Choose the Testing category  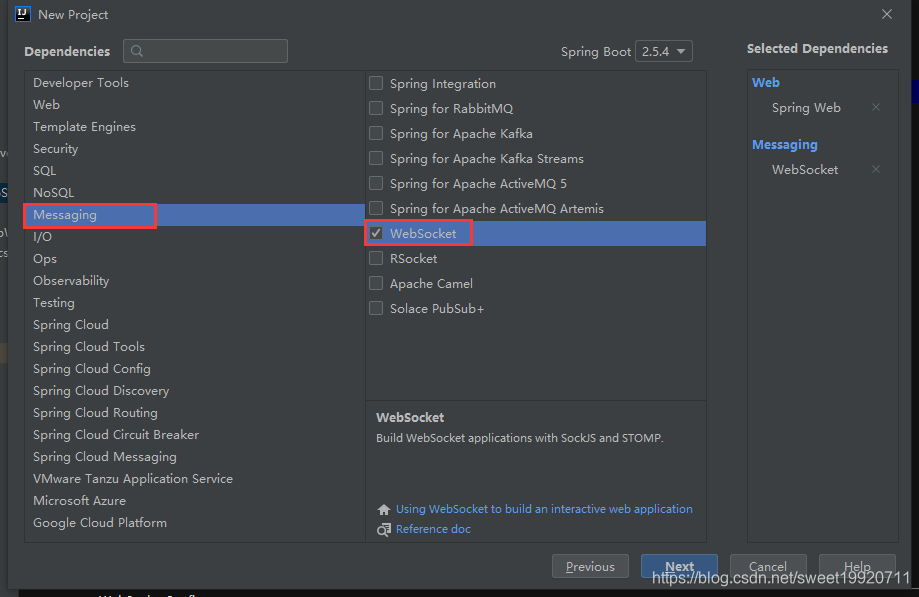tap(195, 303)
